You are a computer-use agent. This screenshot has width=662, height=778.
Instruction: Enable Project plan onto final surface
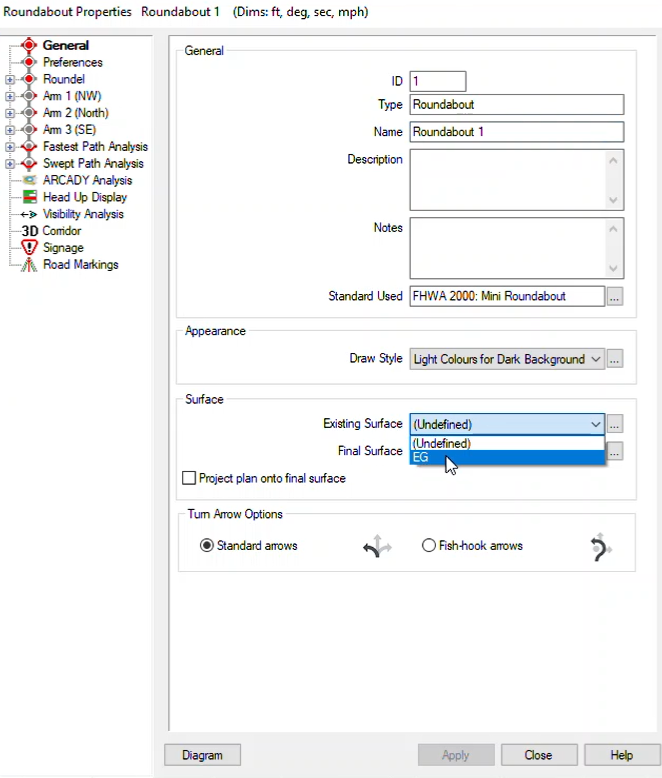tap(189, 478)
